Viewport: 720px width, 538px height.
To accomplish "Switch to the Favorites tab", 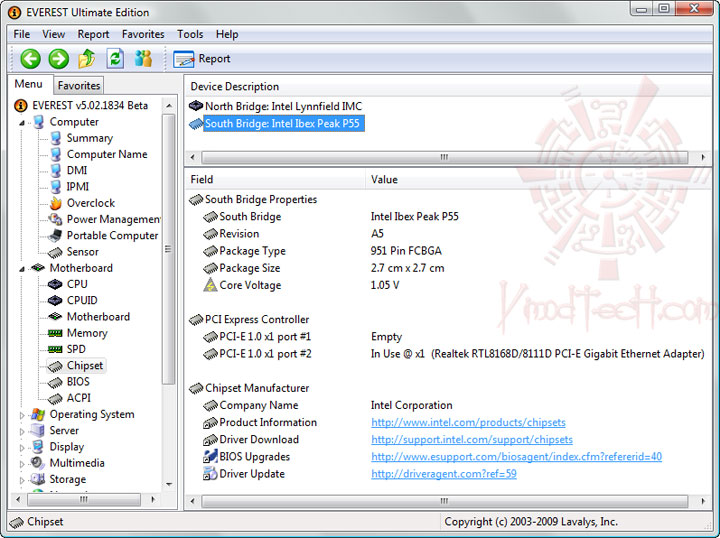I will pos(79,86).
